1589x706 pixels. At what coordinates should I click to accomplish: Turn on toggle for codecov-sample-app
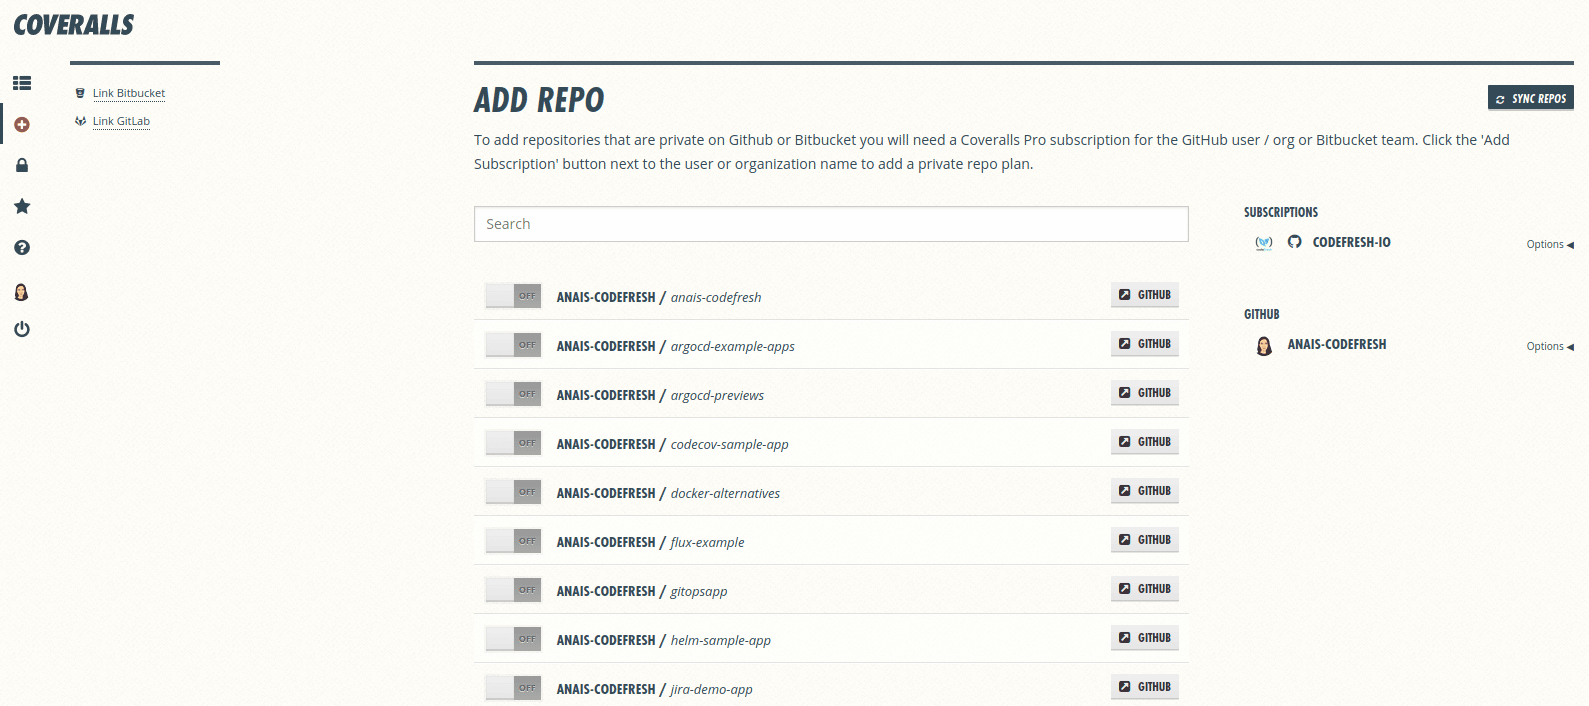point(513,443)
